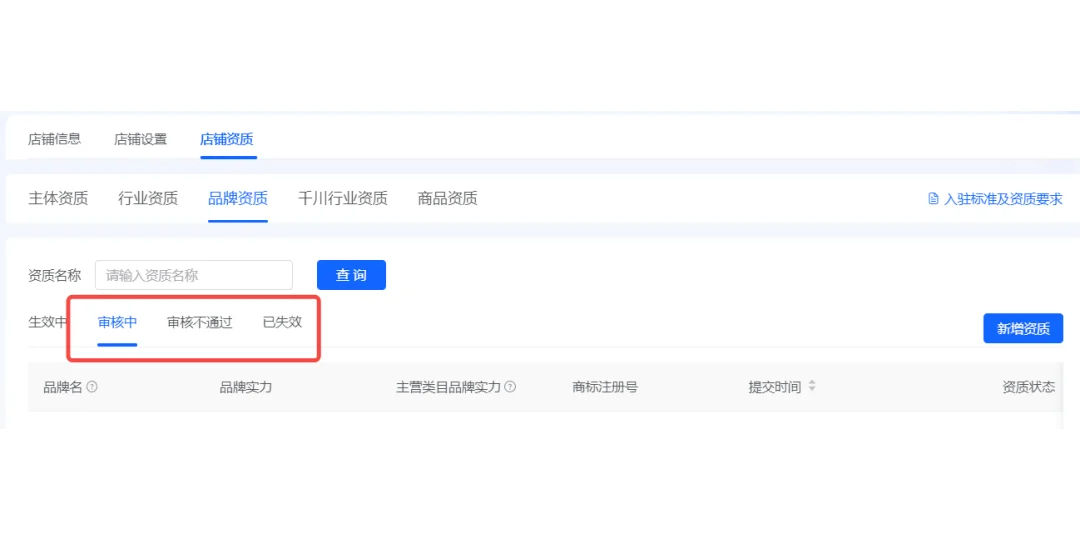Select the 品牌资质 tab

click(238, 198)
